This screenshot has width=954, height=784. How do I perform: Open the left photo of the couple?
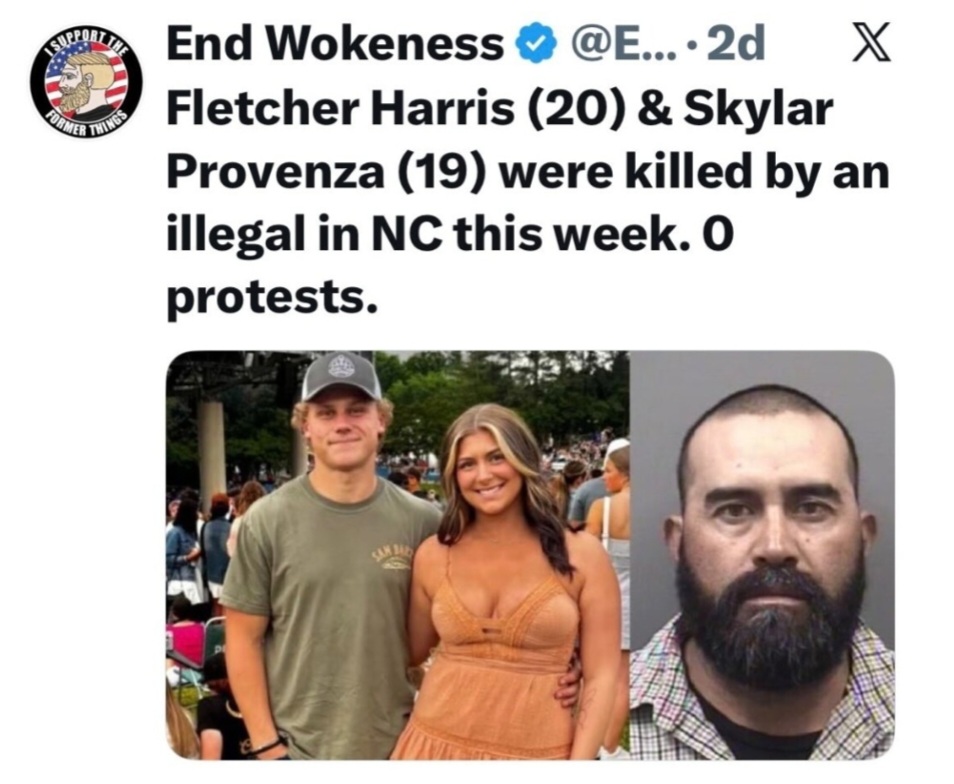pos(397,555)
